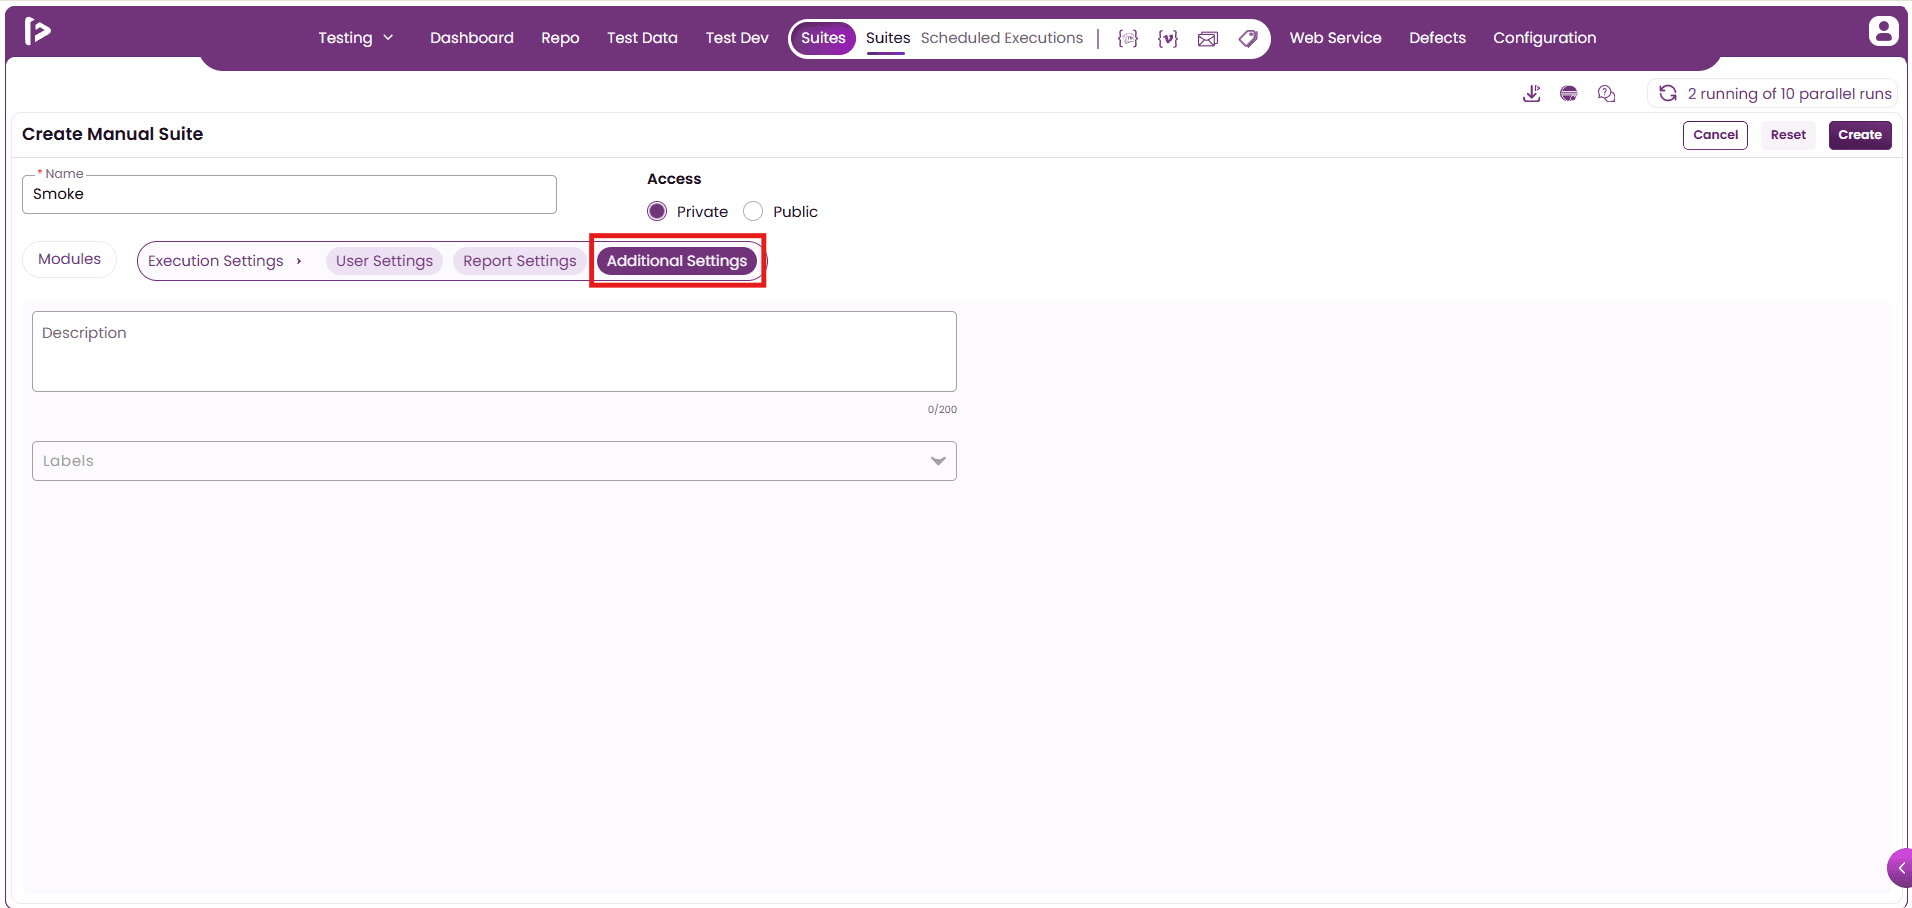Open the Labels dropdown arrow

click(x=938, y=461)
